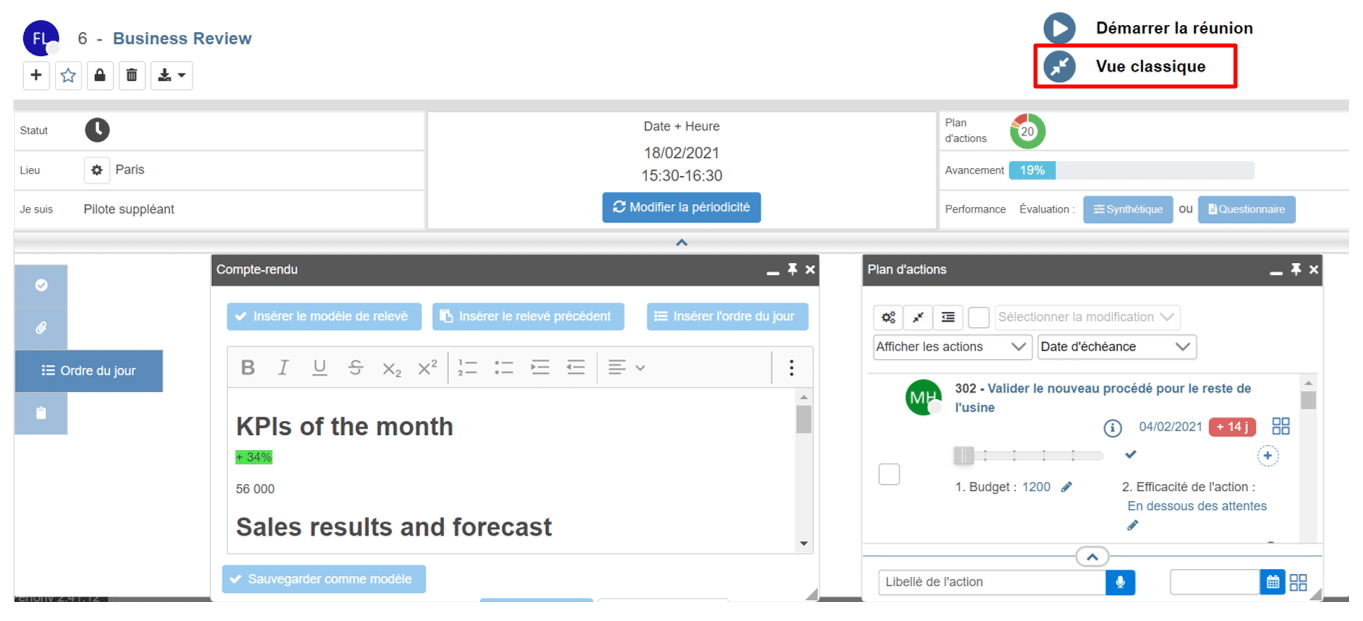
Task: Toggle bold formatting in the editor
Action: tap(248, 368)
